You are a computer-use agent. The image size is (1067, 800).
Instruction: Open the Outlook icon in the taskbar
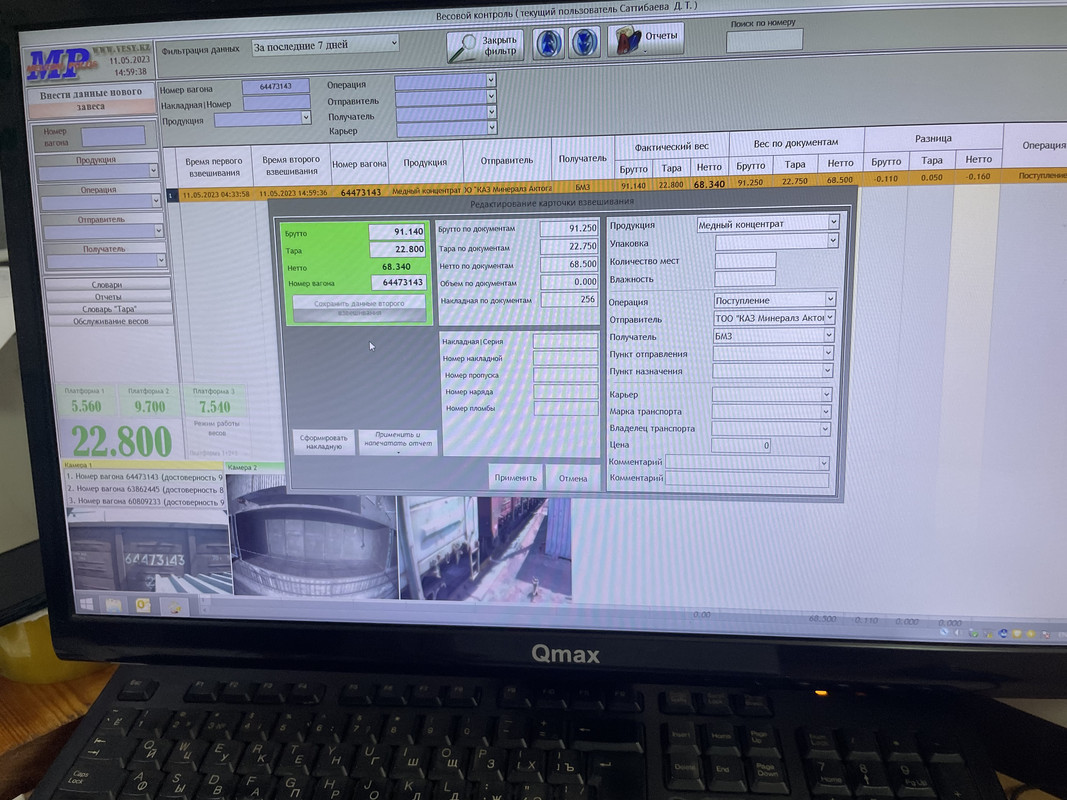point(143,605)
